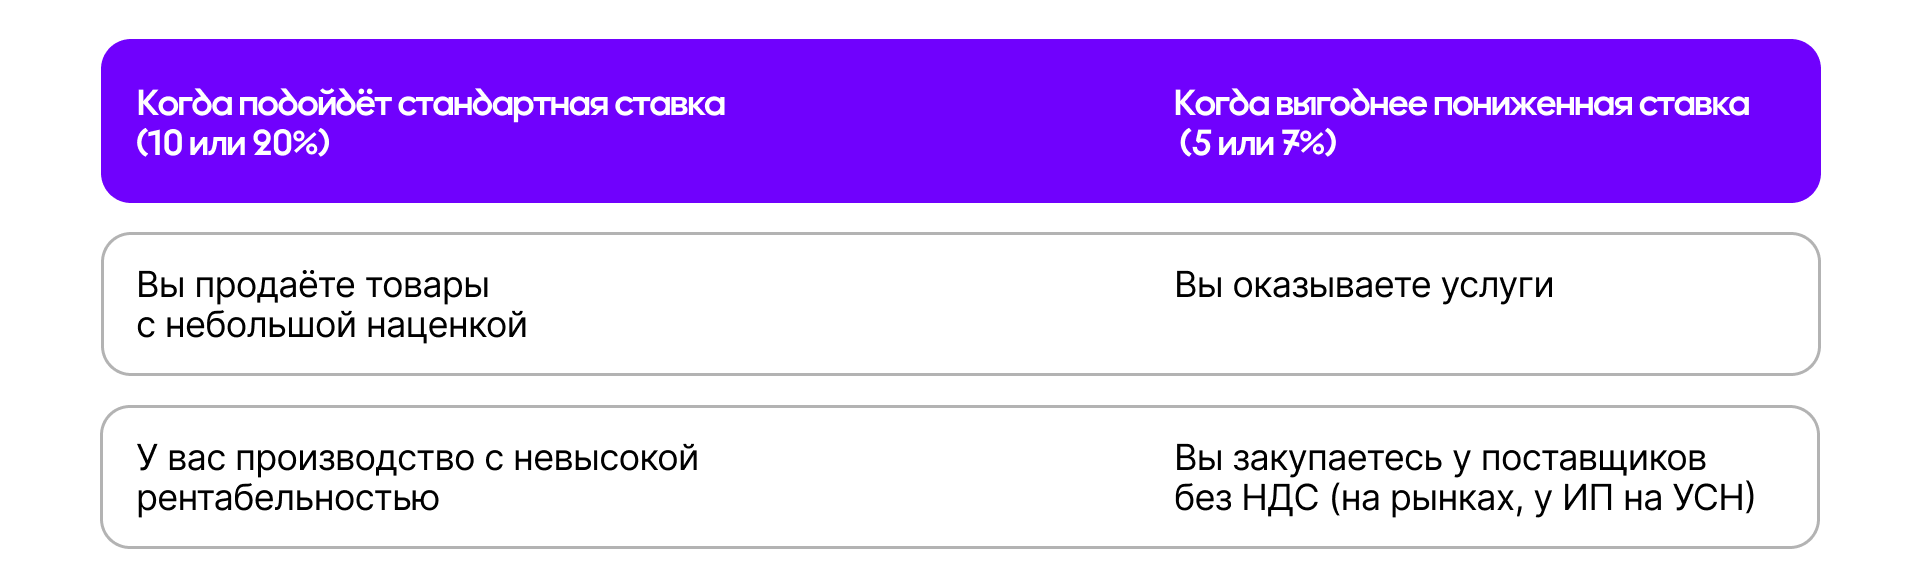Click the line 'с небольшой наценкой'

pos(332,326)
